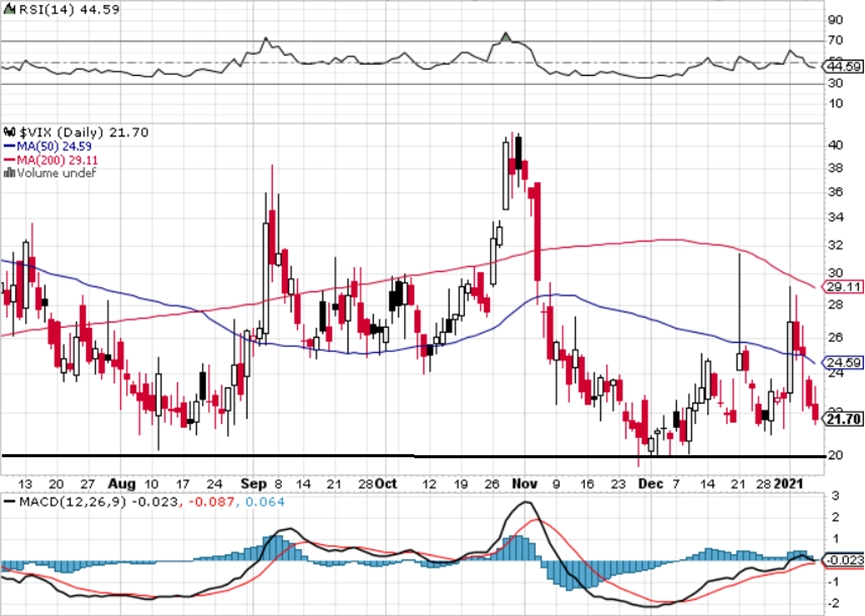Click the Nov label on the date axis
Viewport: 865px width, 616px height.
[525, 484]
